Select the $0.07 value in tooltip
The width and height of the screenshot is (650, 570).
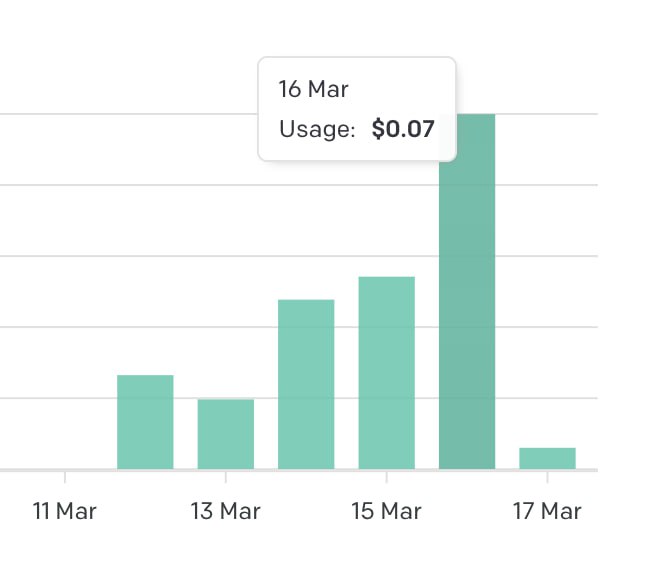point(402,129)
